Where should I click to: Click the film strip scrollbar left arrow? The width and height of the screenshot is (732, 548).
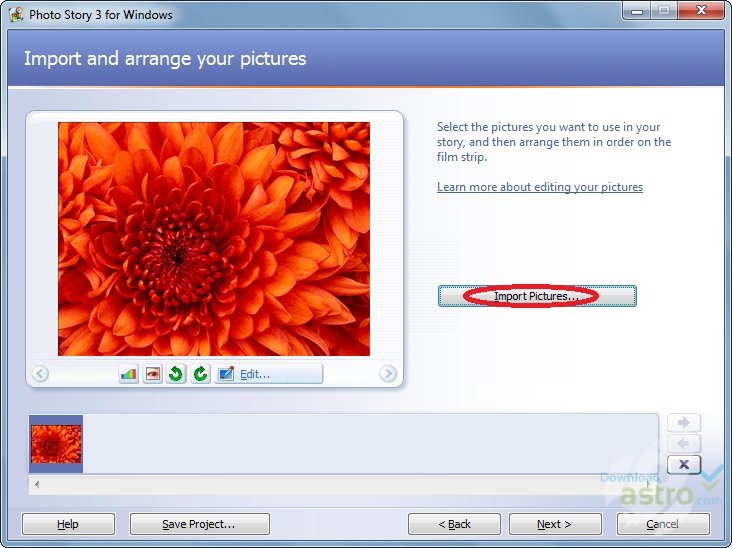(37, 484)
